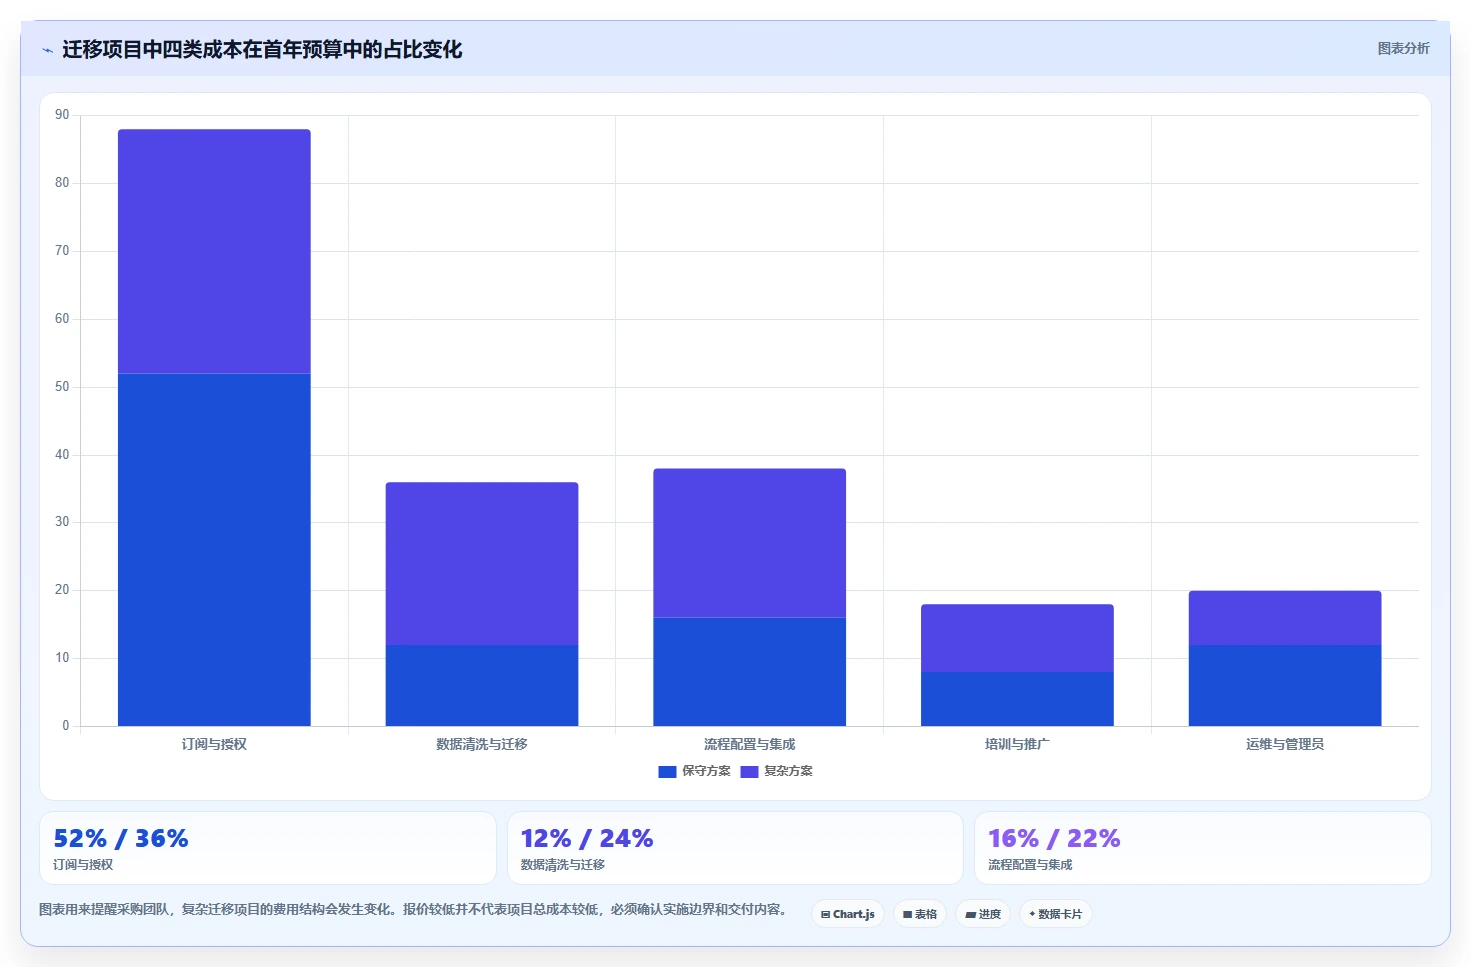The image size is (1471, 967).
Task: Click the 16% / 22% stat value
Action: point(1054,838)
